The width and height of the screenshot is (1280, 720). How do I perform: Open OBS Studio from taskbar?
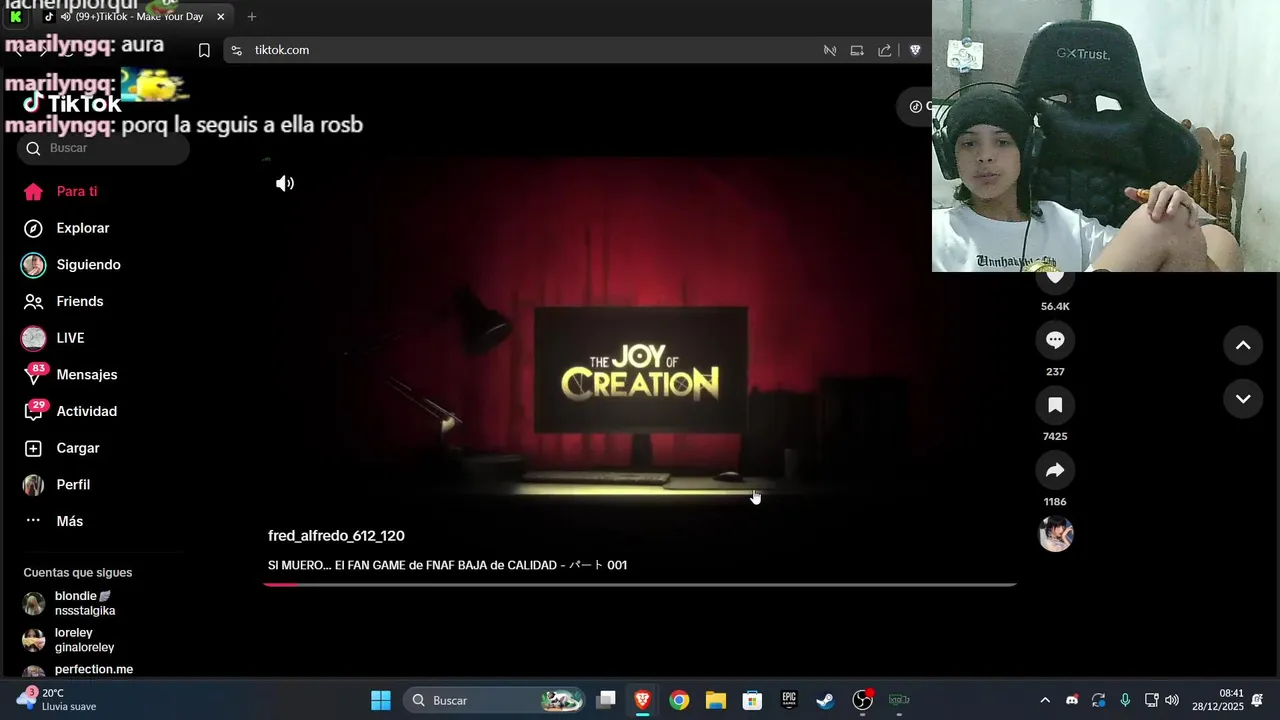pos(862,700)
